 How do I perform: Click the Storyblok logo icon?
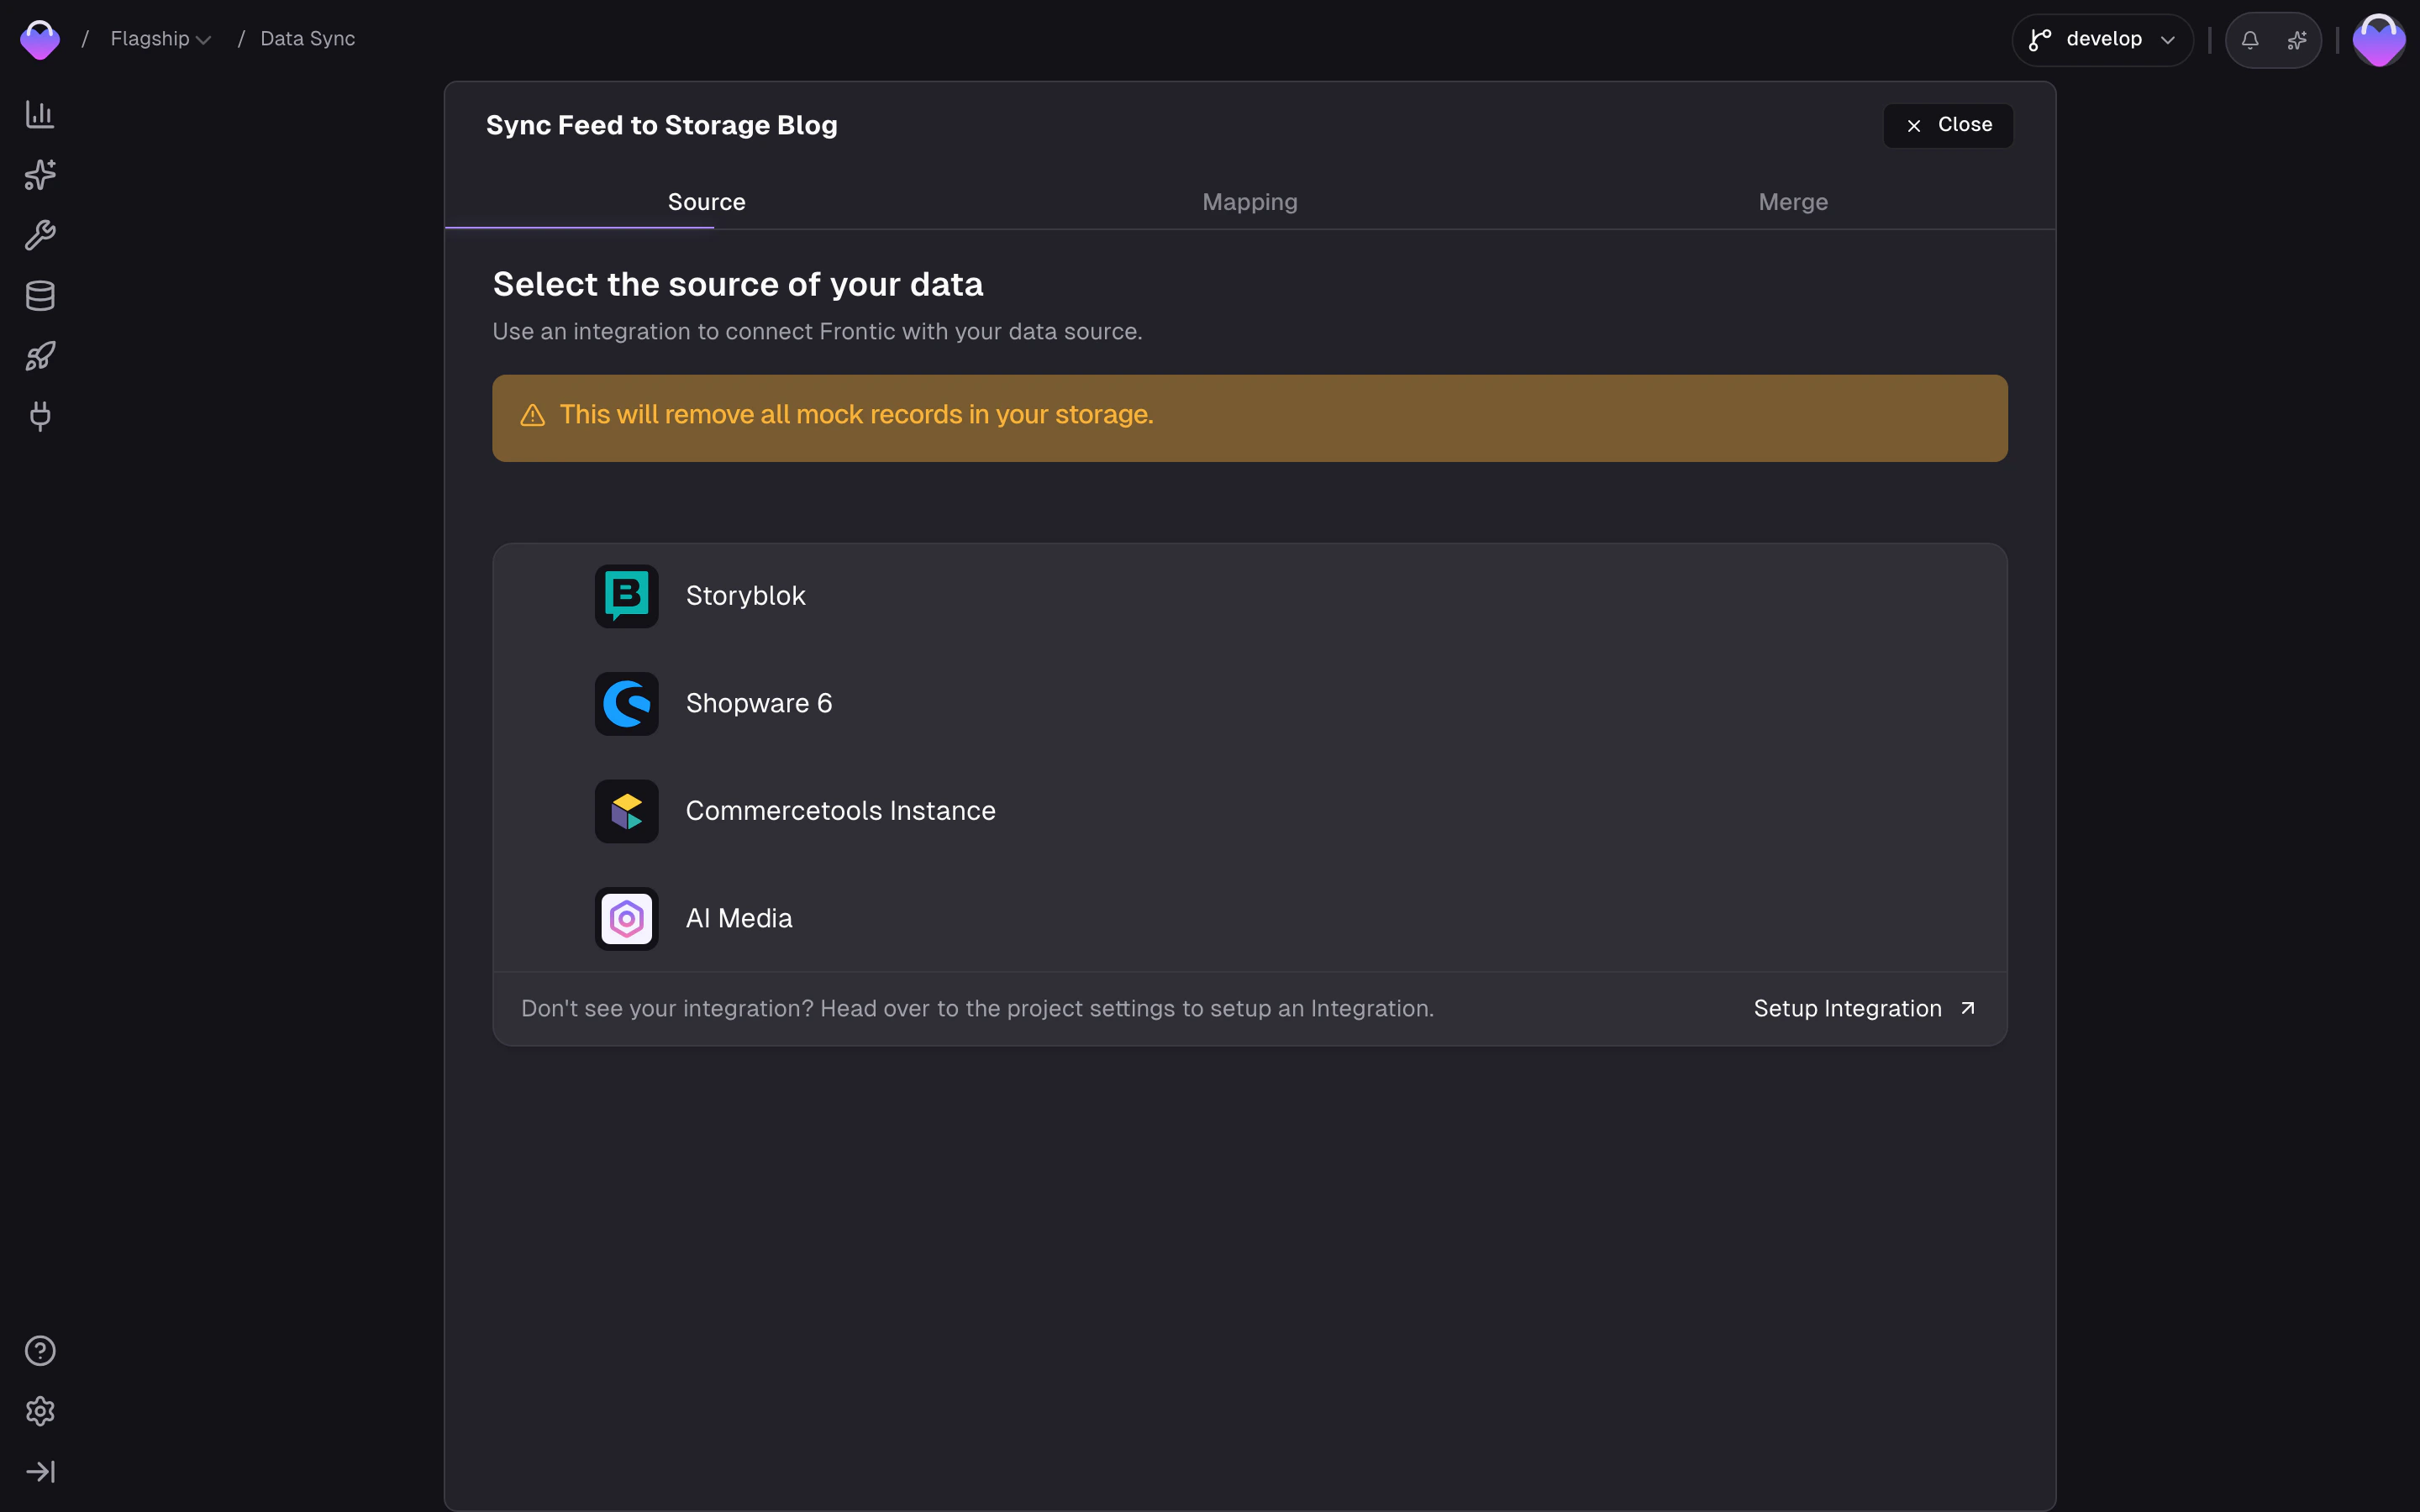(x=627, y=596)
